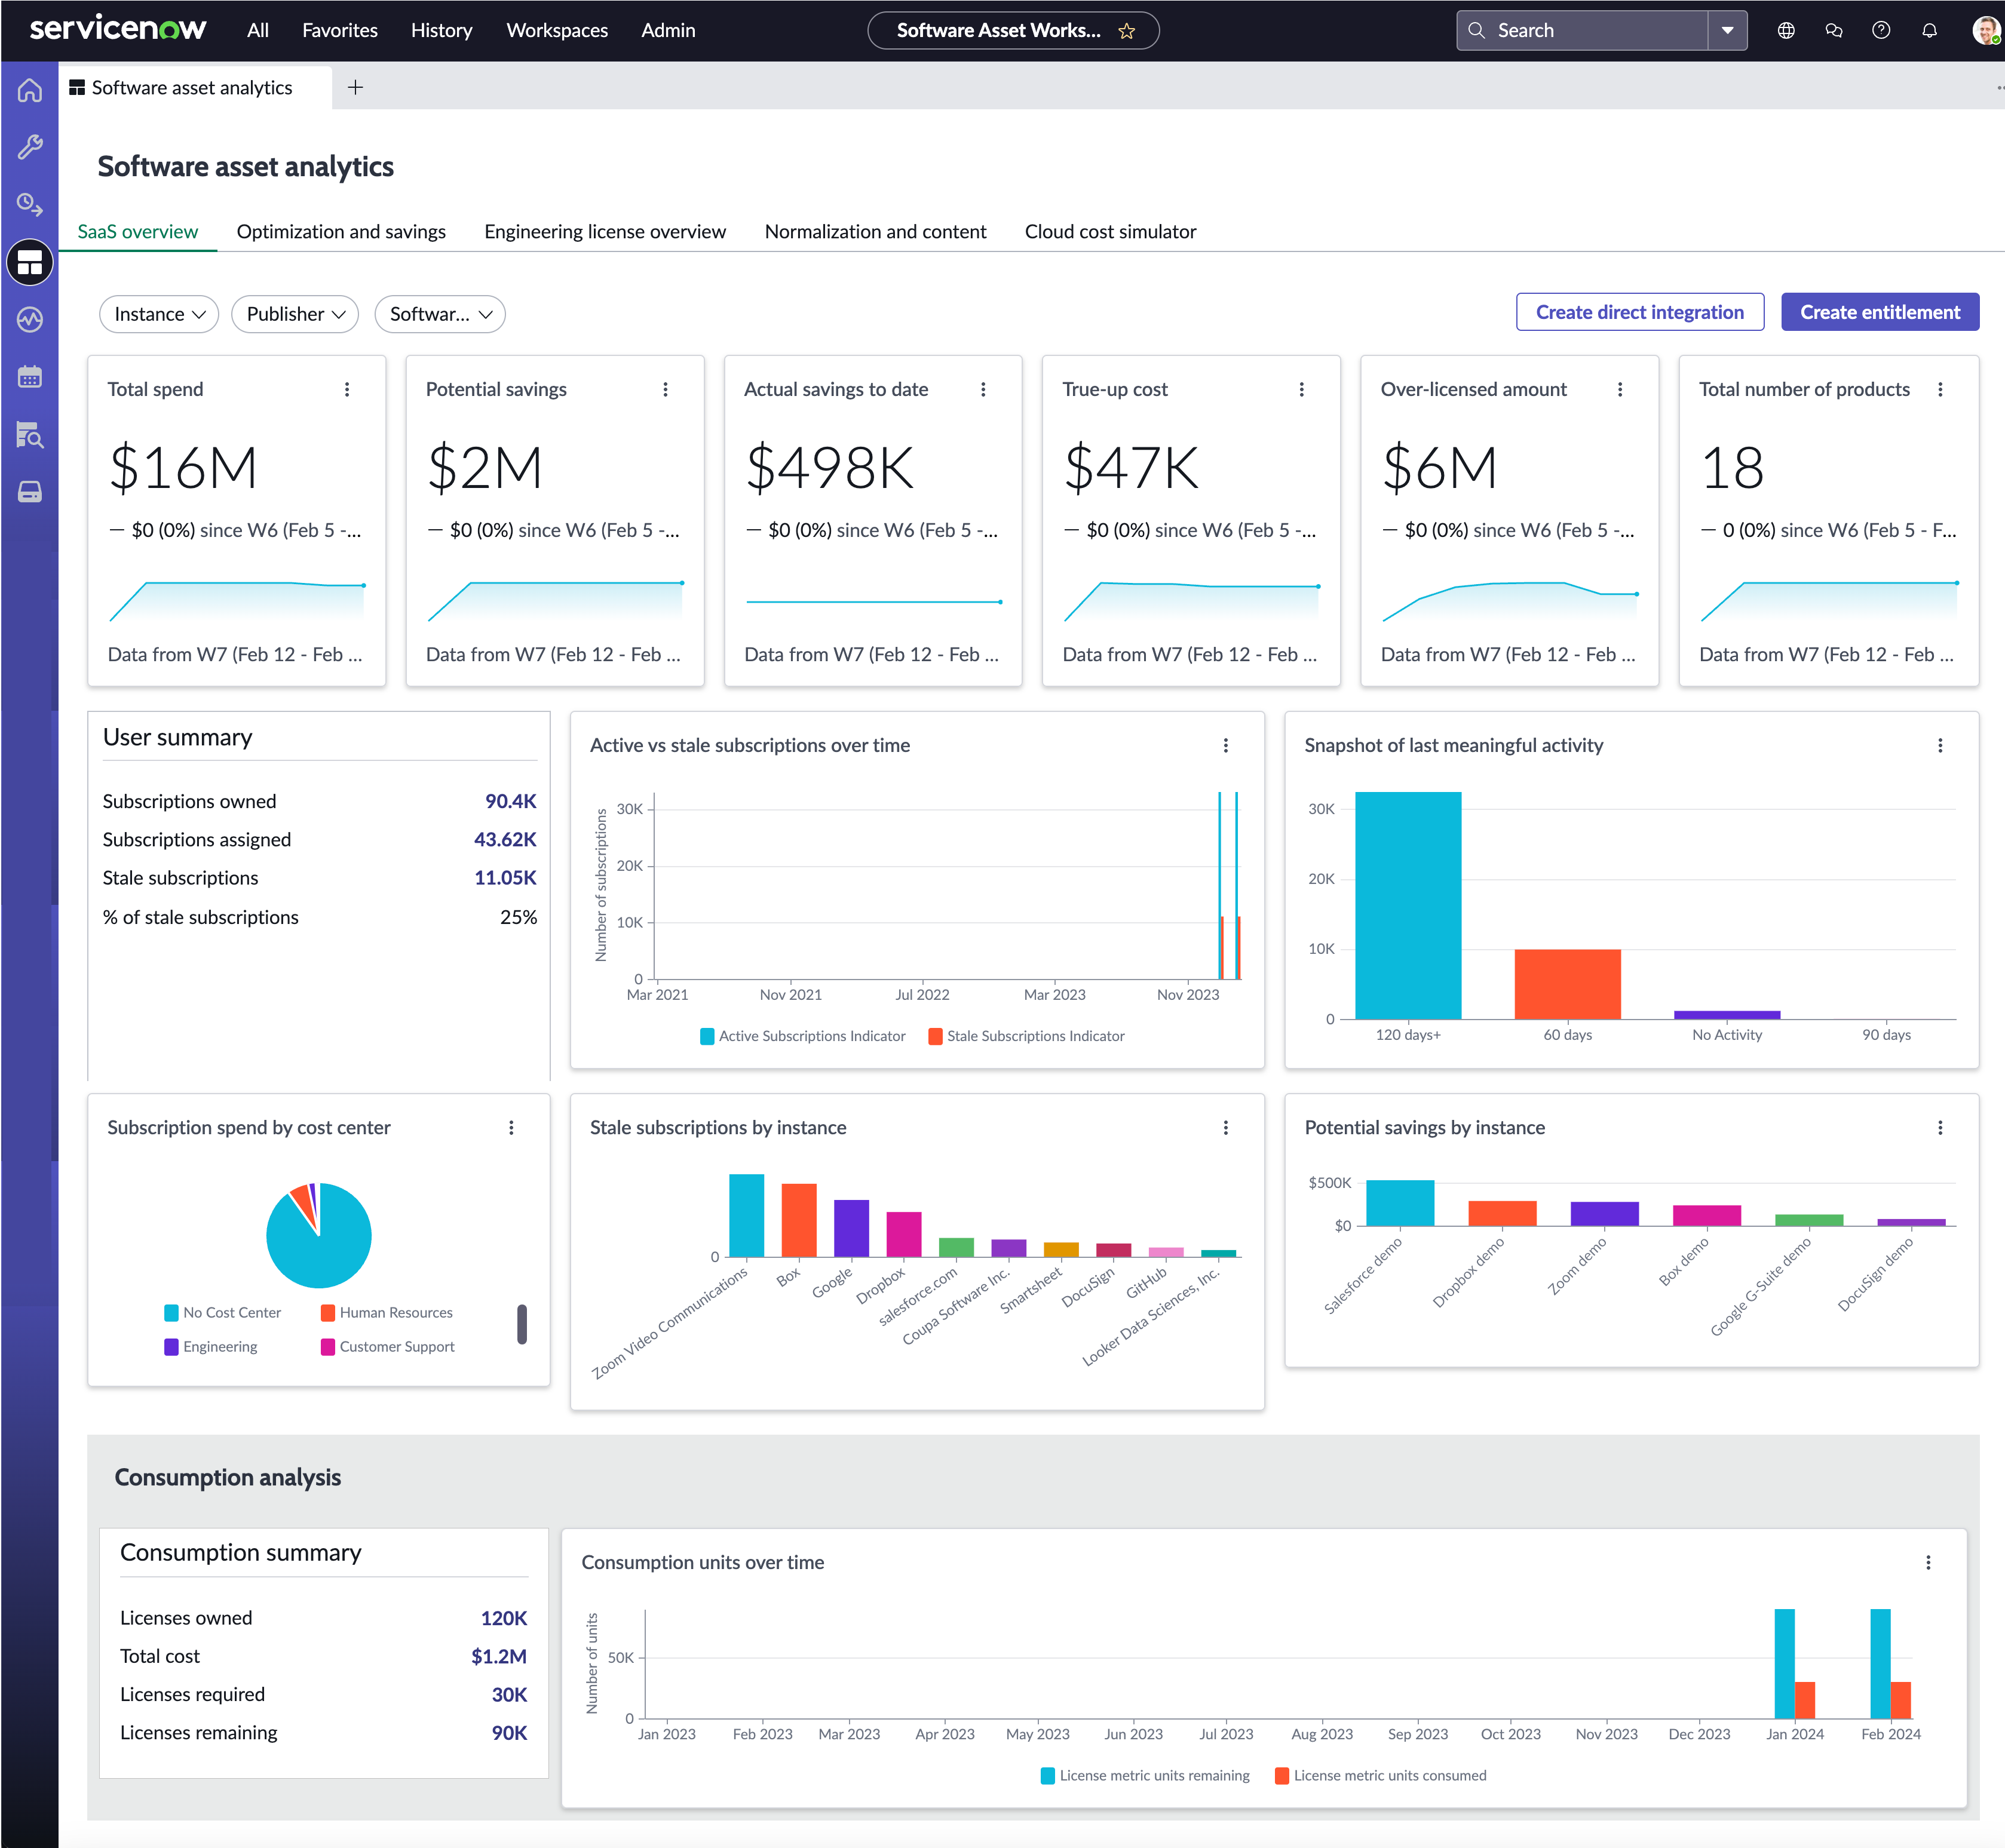
Task: Click the globe icon in header
Action: tap(1786, 31)
